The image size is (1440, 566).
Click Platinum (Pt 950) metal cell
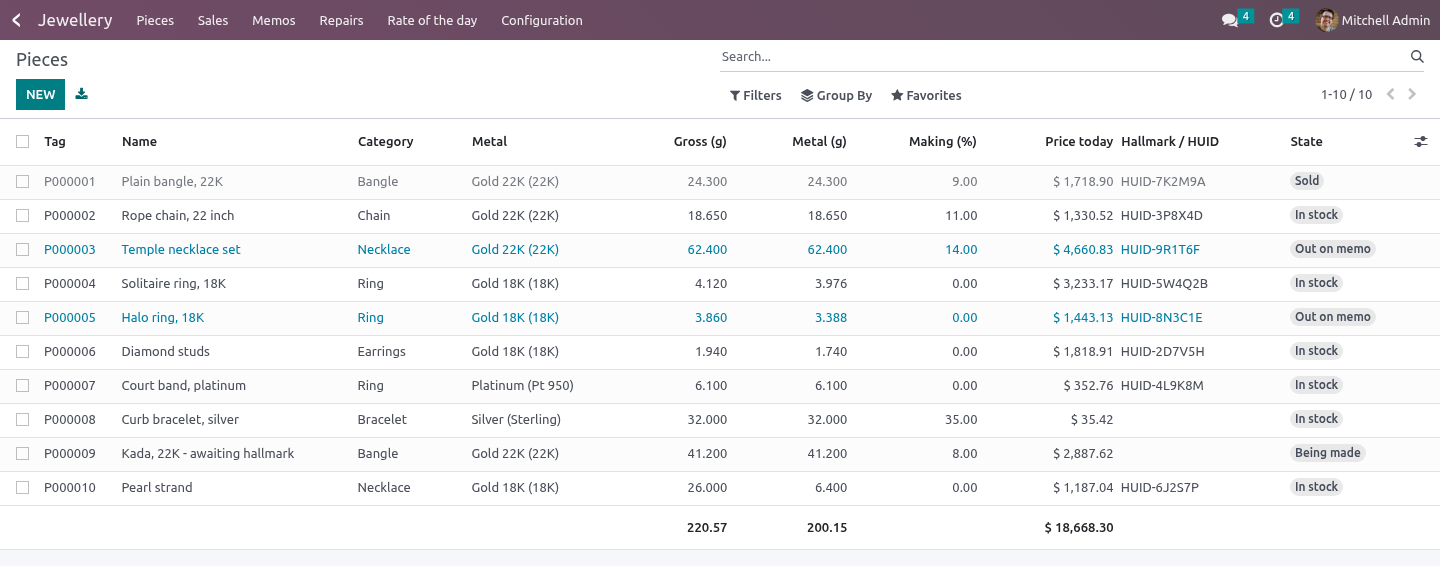pyautogui.click(x=523, y=386)
